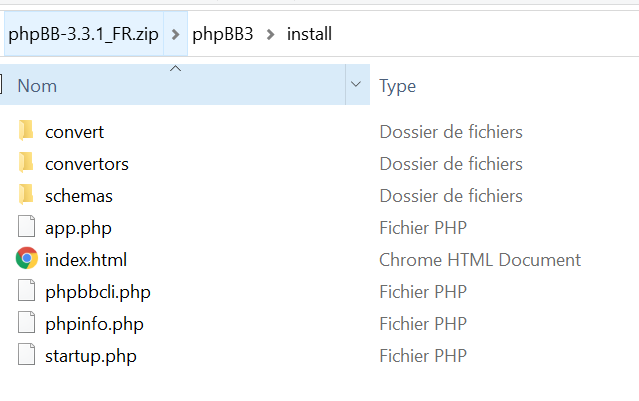This screenshot has width=639, height=401.
Task: Select the phpbbcli.php file icon
Action: (x=26, y=291)
